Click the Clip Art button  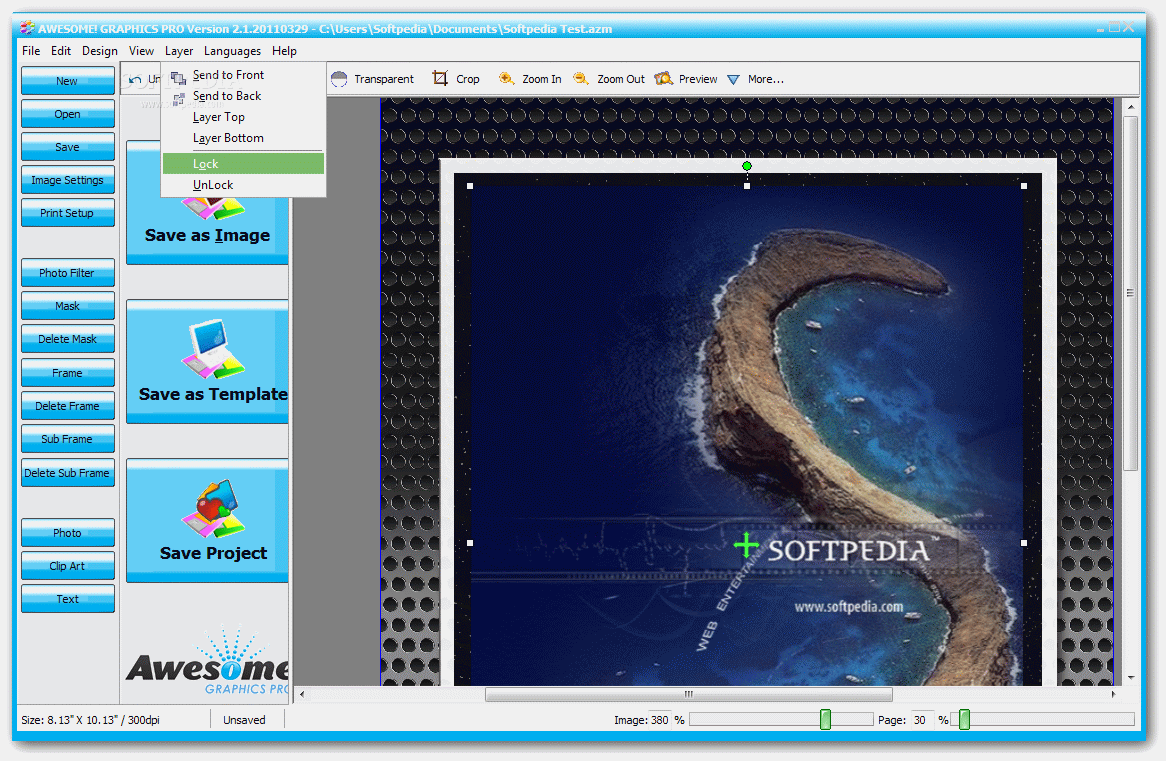68,565
